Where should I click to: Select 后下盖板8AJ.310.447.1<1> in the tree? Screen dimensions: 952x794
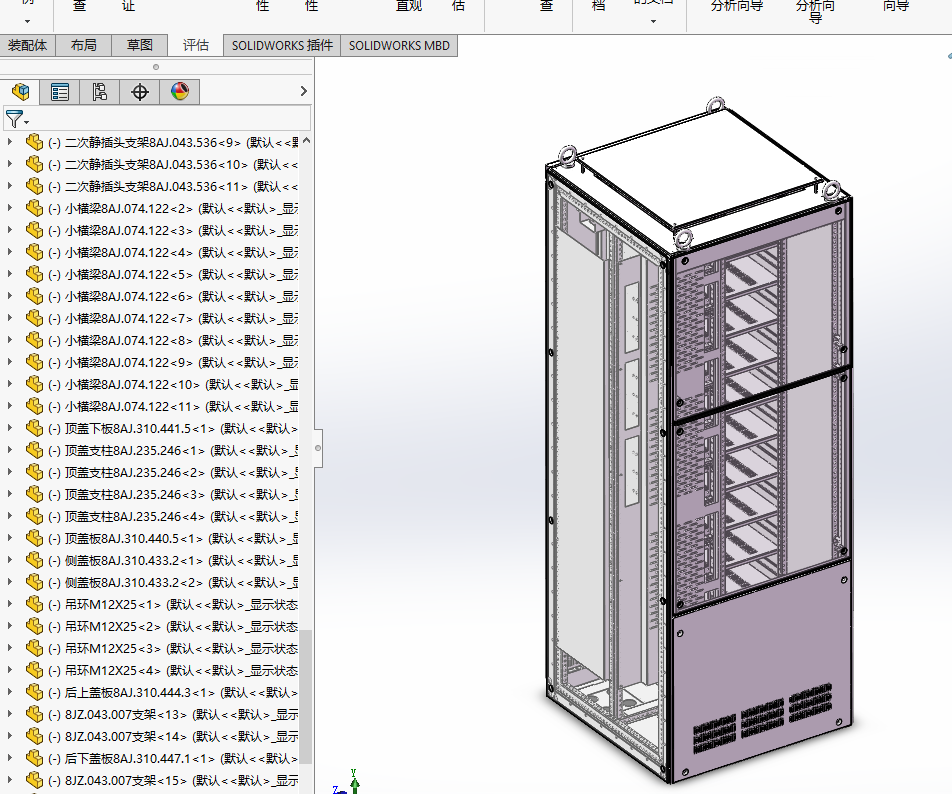(x=173, y=758)
